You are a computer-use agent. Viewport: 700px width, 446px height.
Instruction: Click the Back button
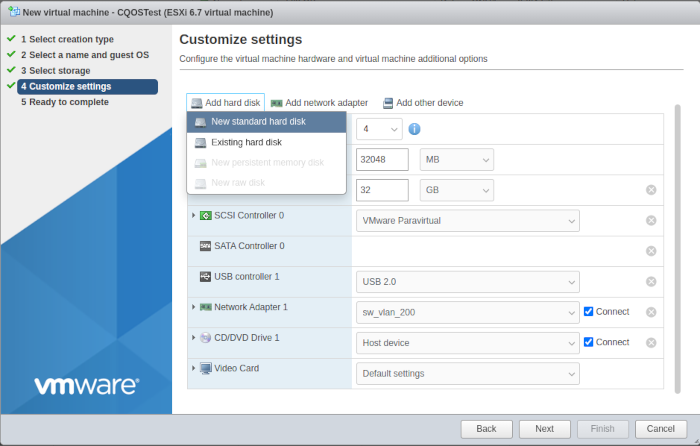[487, 429]
